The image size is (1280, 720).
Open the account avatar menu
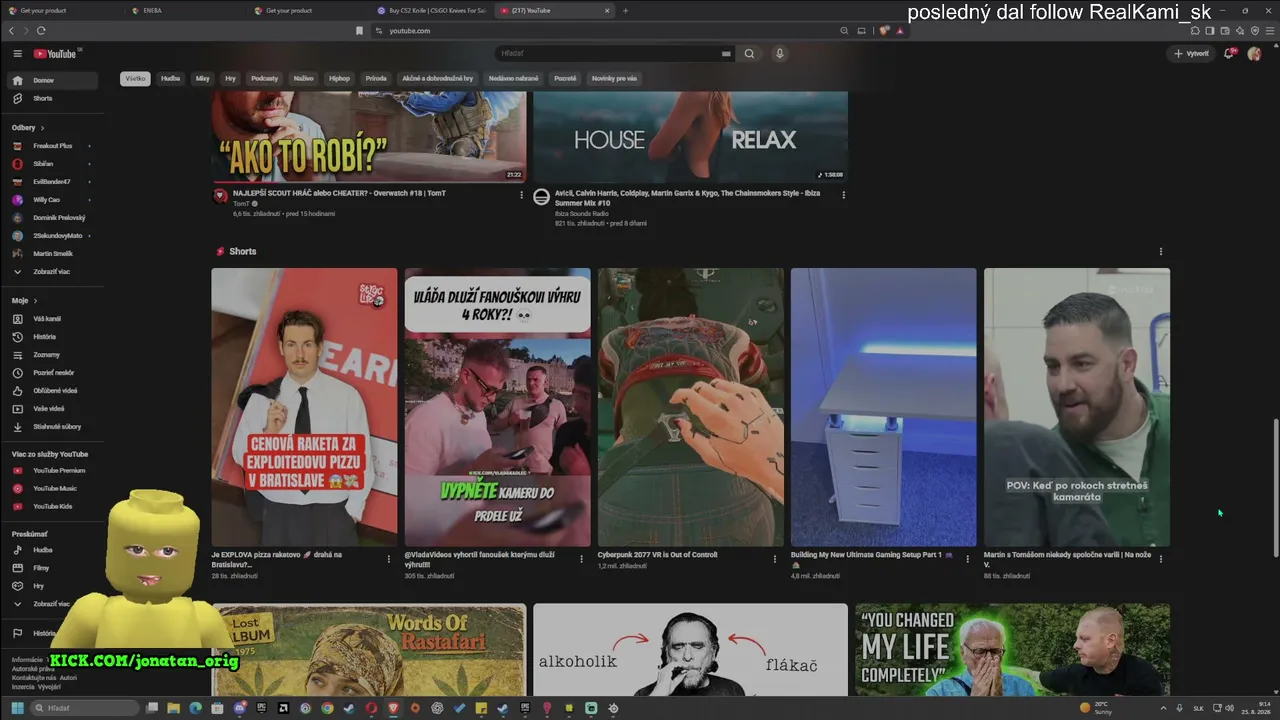coord(1254,53)
